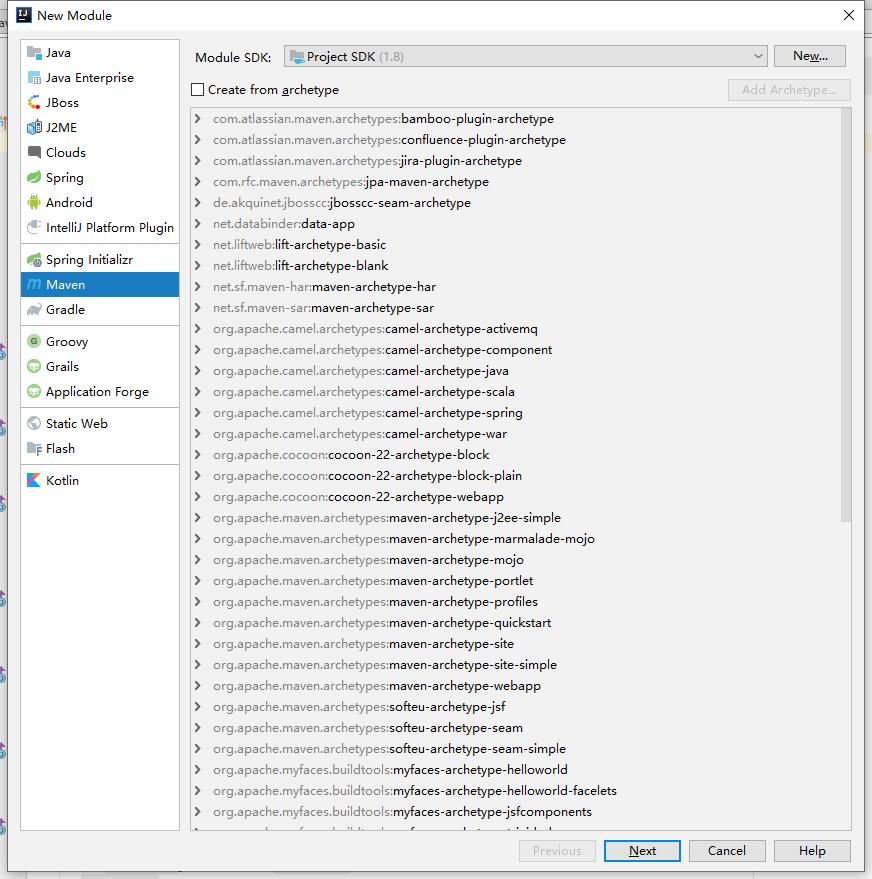Select the Grails module icon
The image size is (872, 879).
click(35, 367)
